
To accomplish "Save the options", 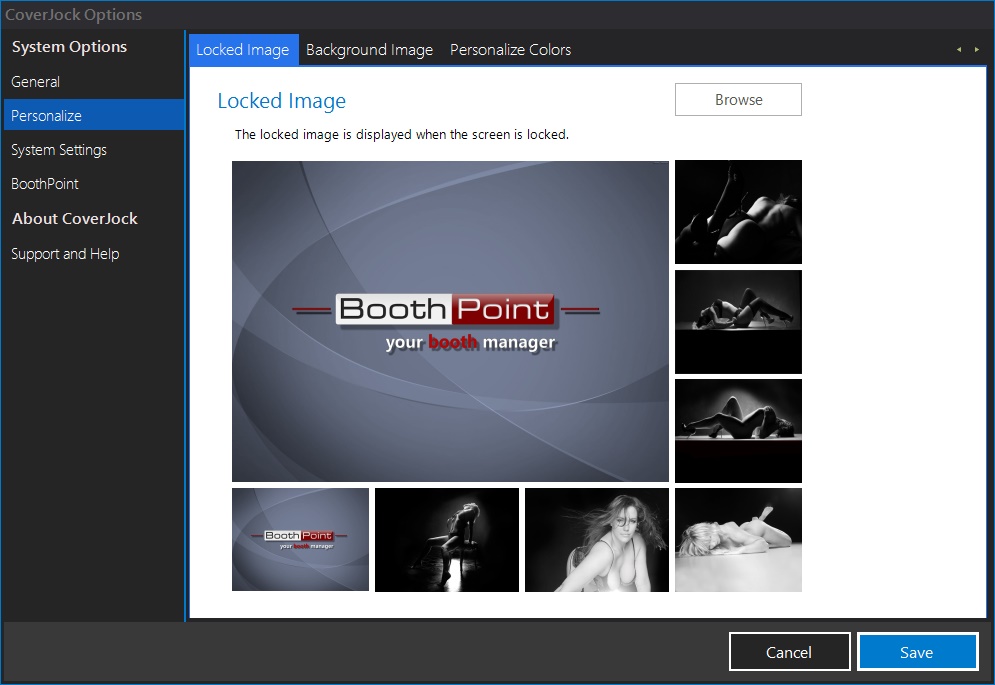I will (x=917, y=652).
